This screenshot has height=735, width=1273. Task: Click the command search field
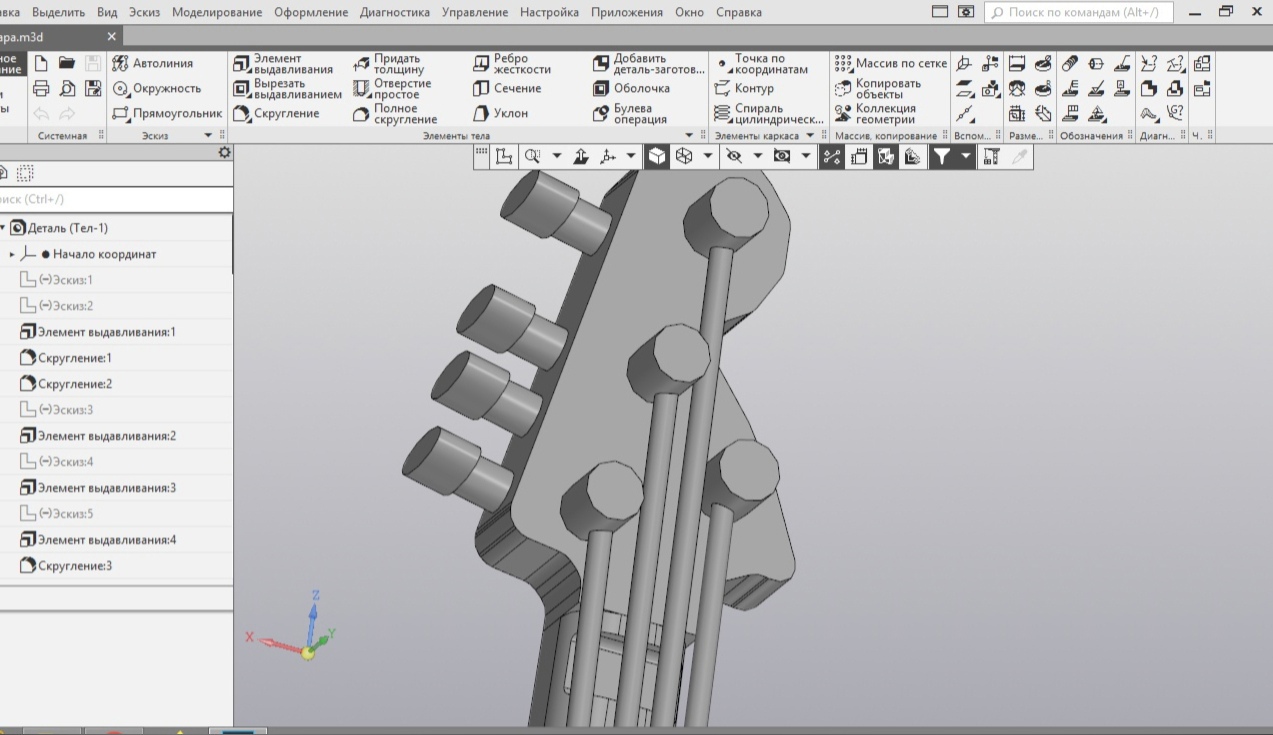[x=1080, y=12]
